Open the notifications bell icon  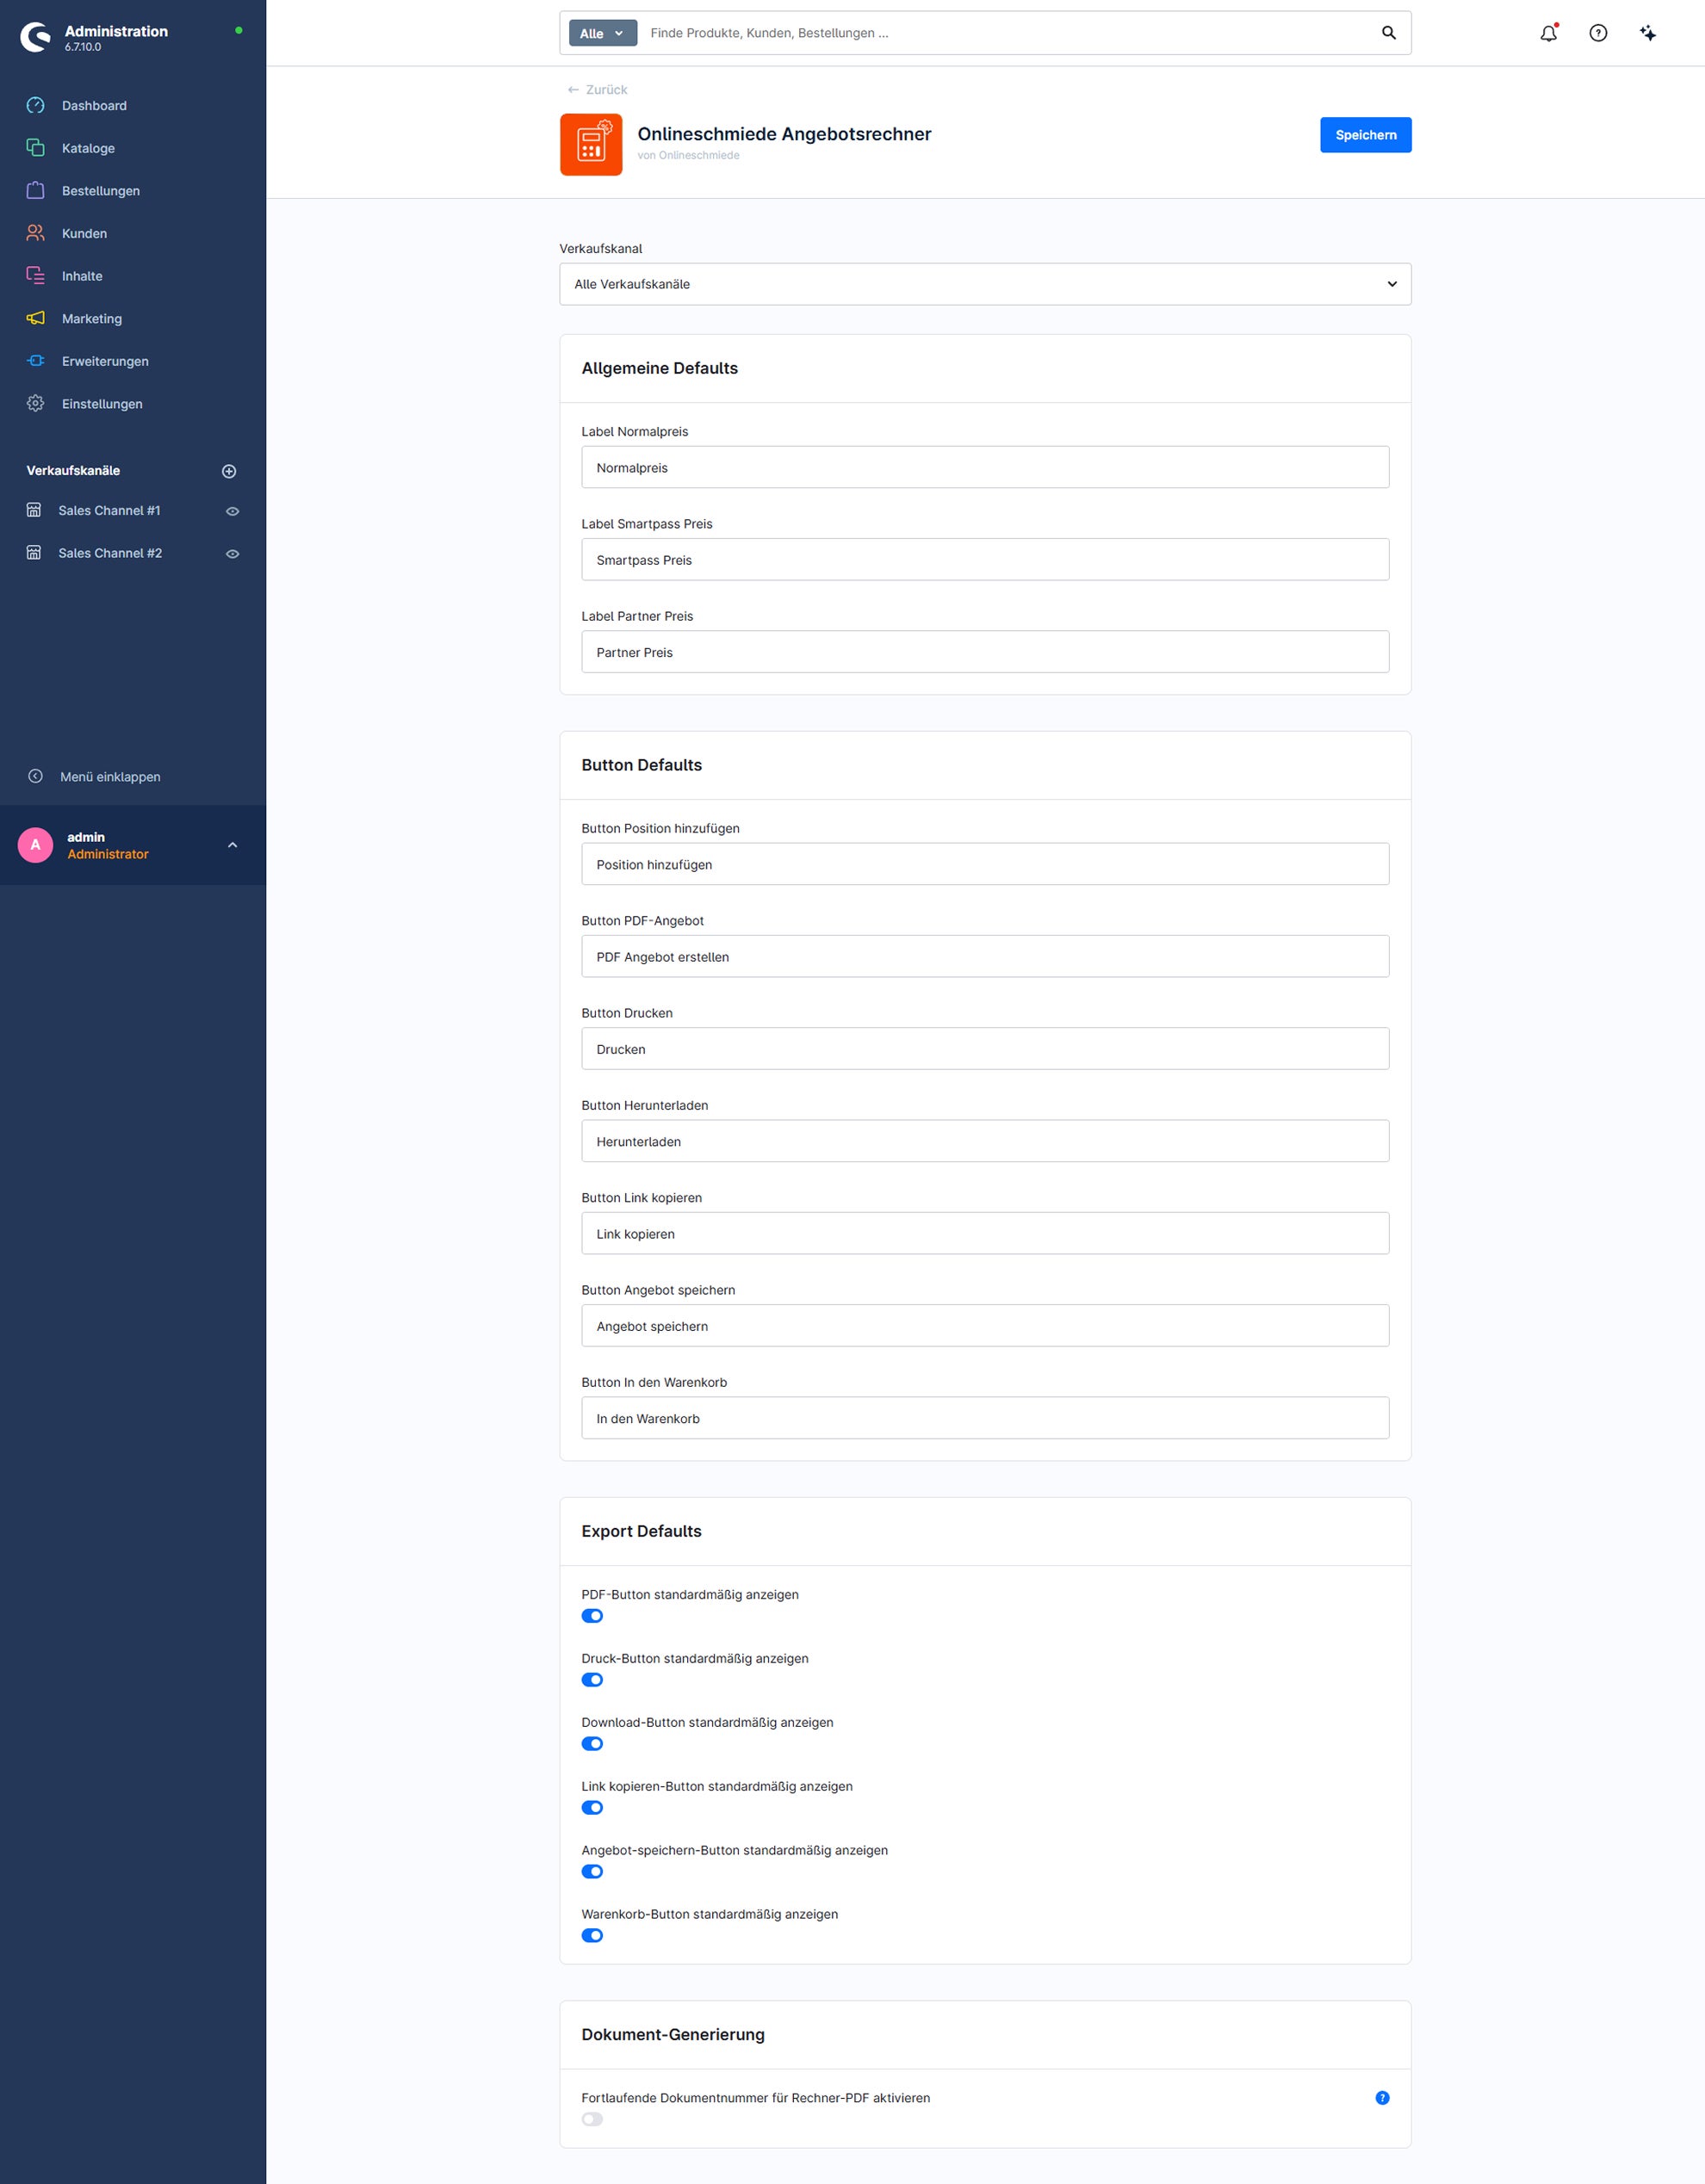(1548, 33)
